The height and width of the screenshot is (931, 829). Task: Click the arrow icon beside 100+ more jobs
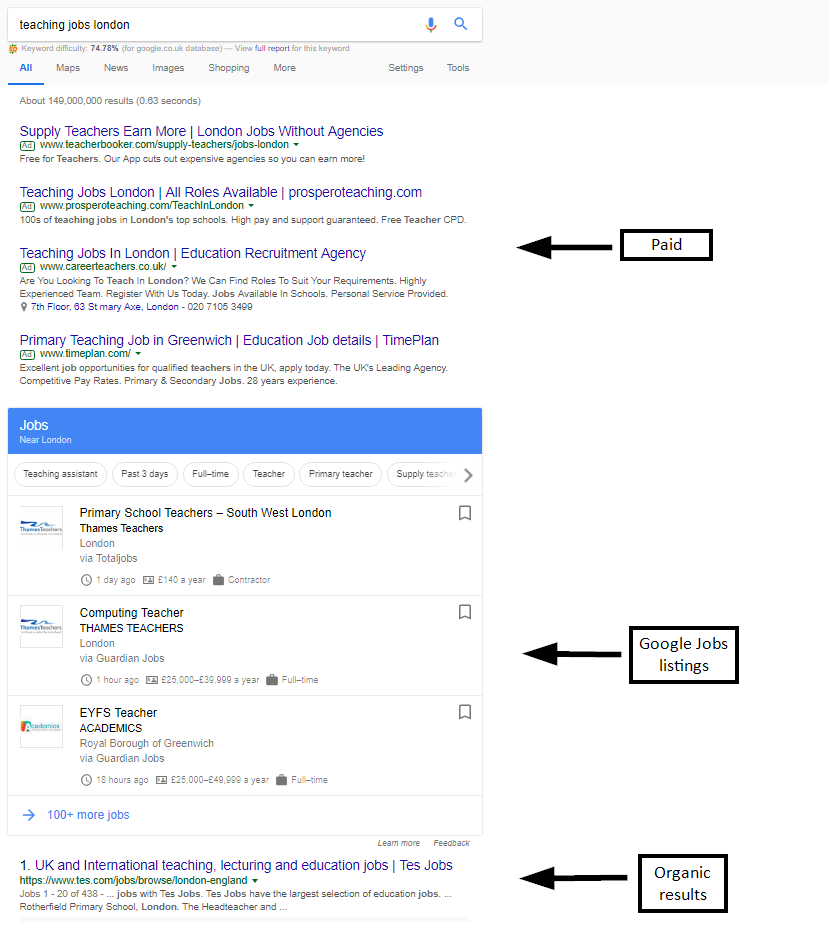pos(29,815)
